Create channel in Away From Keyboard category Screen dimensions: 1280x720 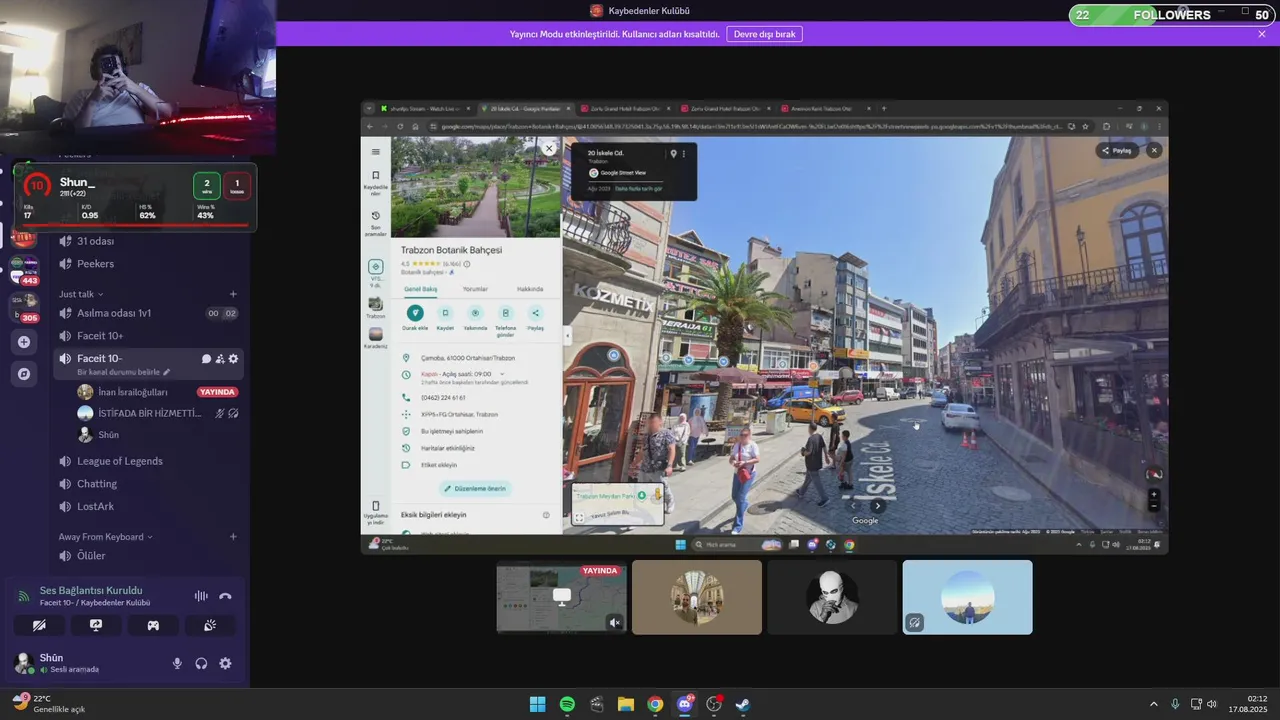coord(233,537)
